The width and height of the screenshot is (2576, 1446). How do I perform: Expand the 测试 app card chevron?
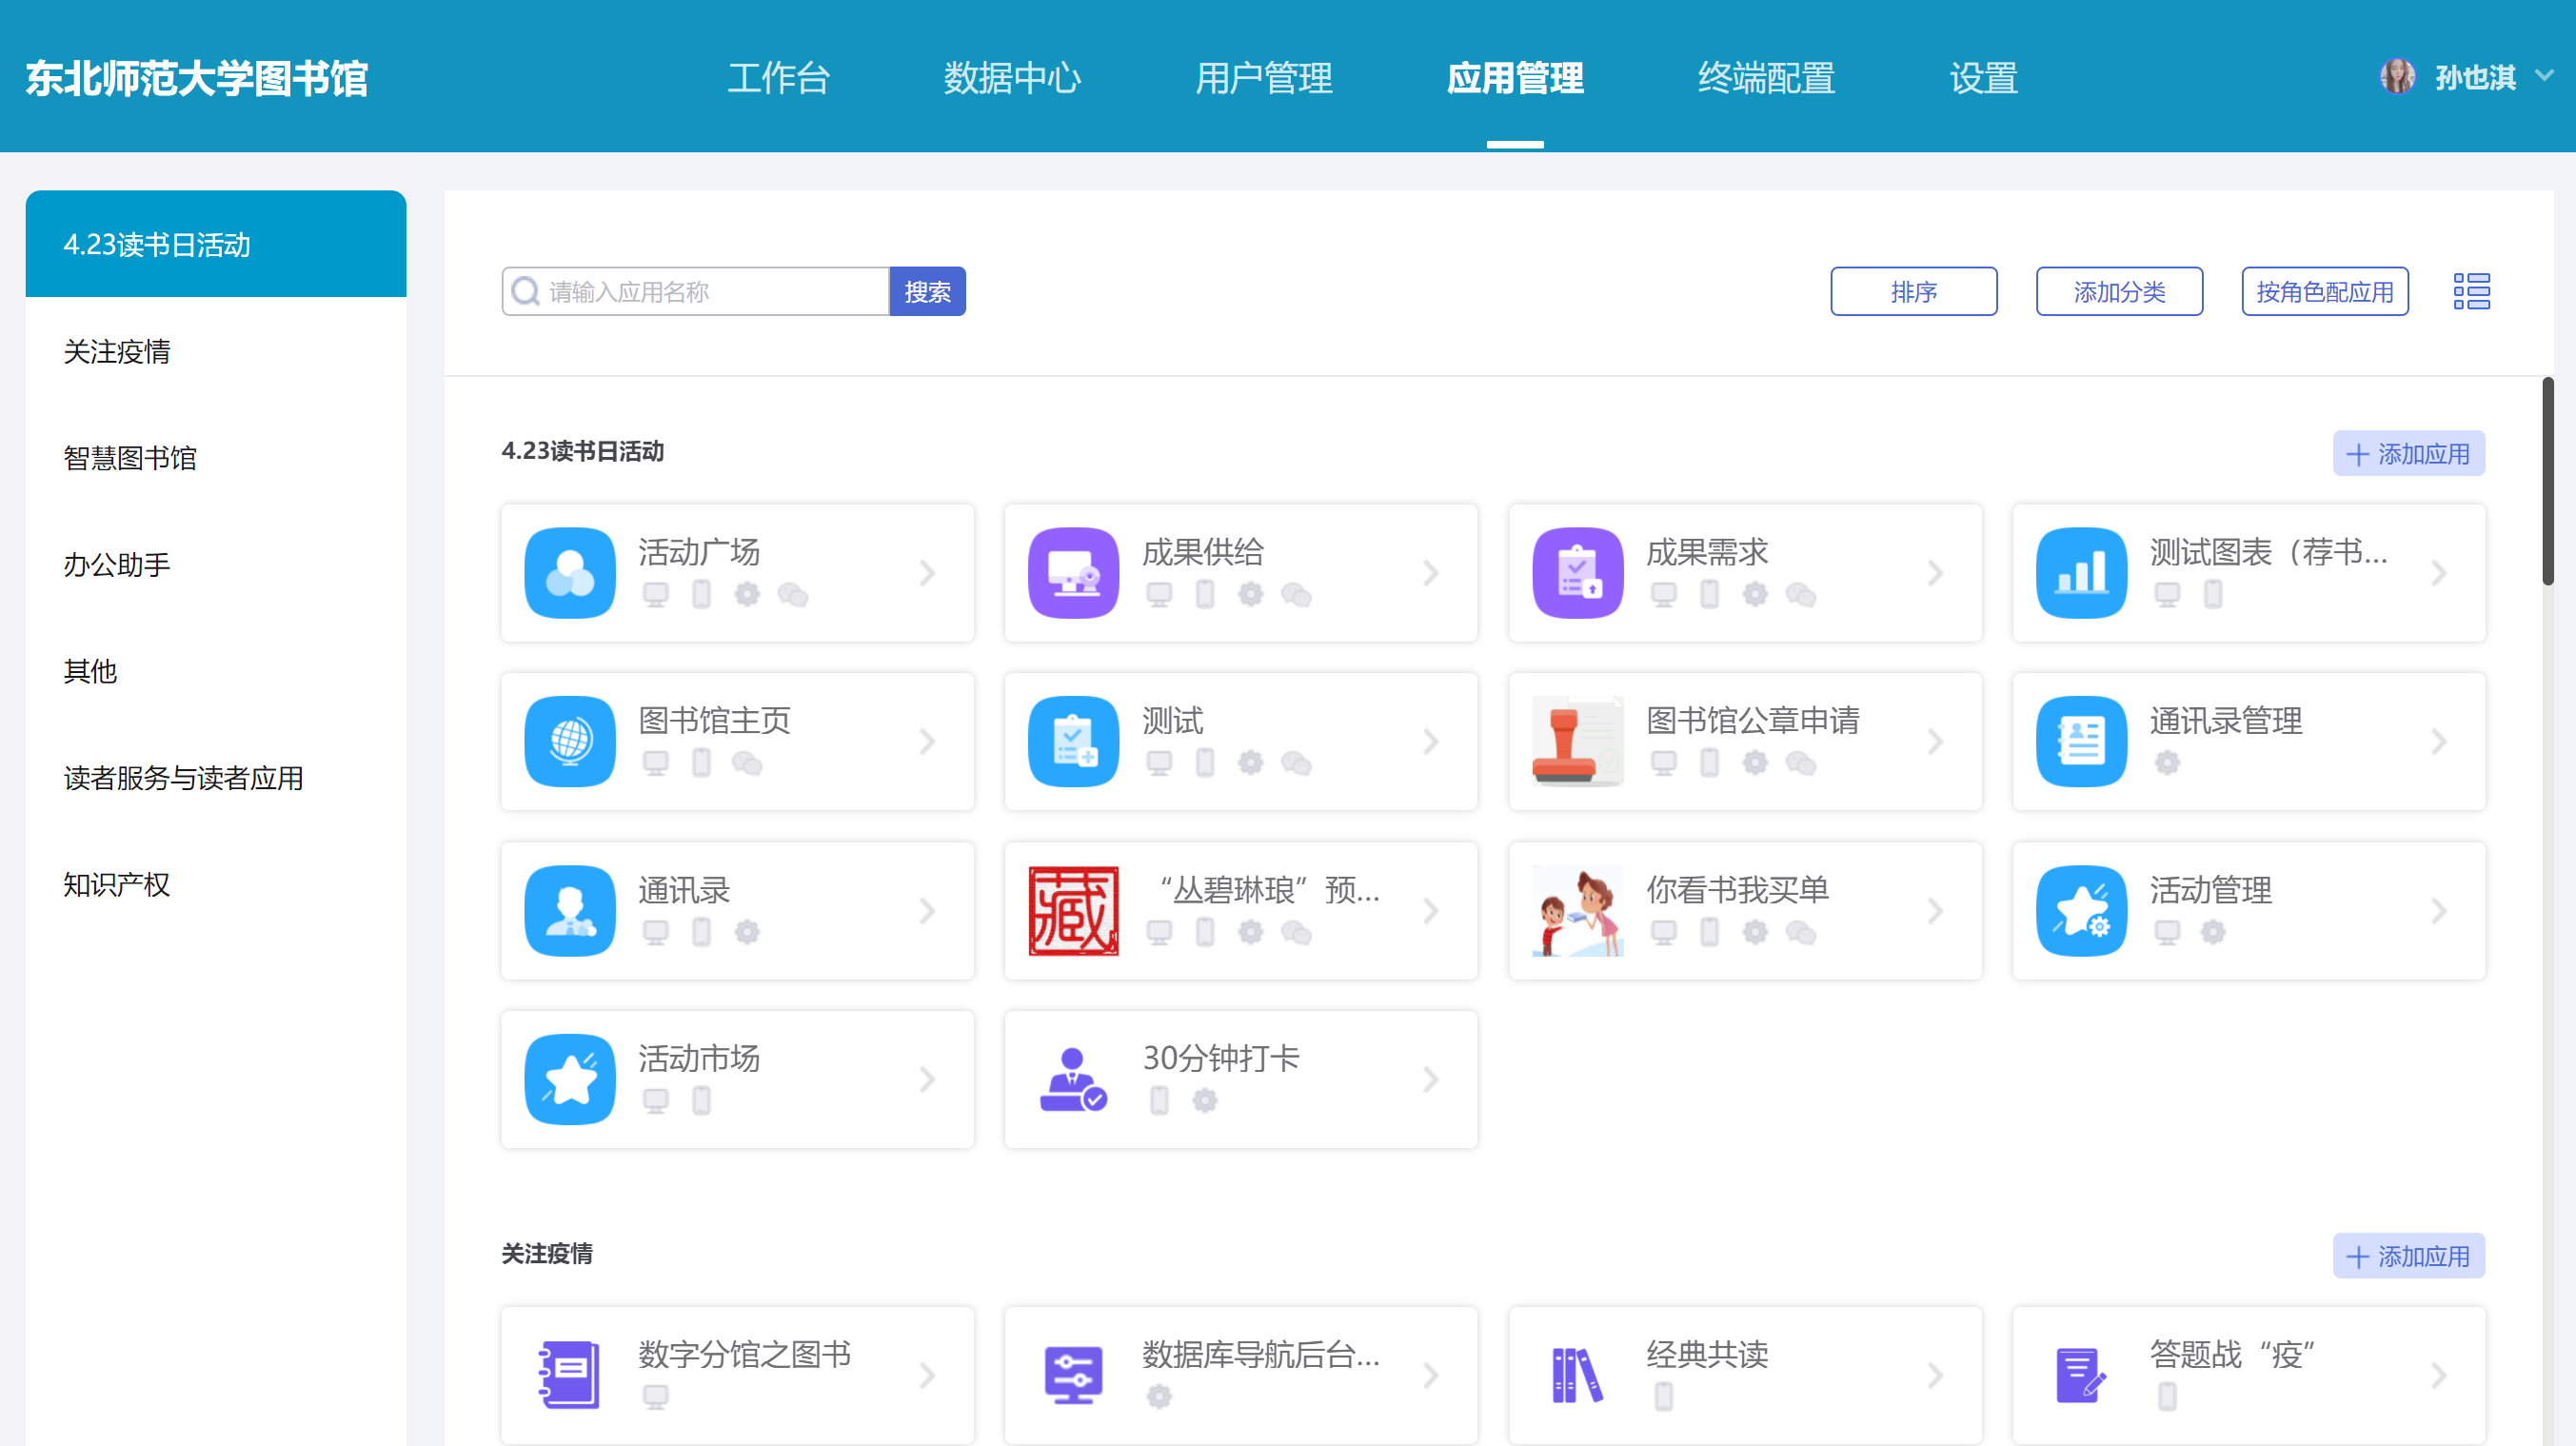click(1431, 741)
